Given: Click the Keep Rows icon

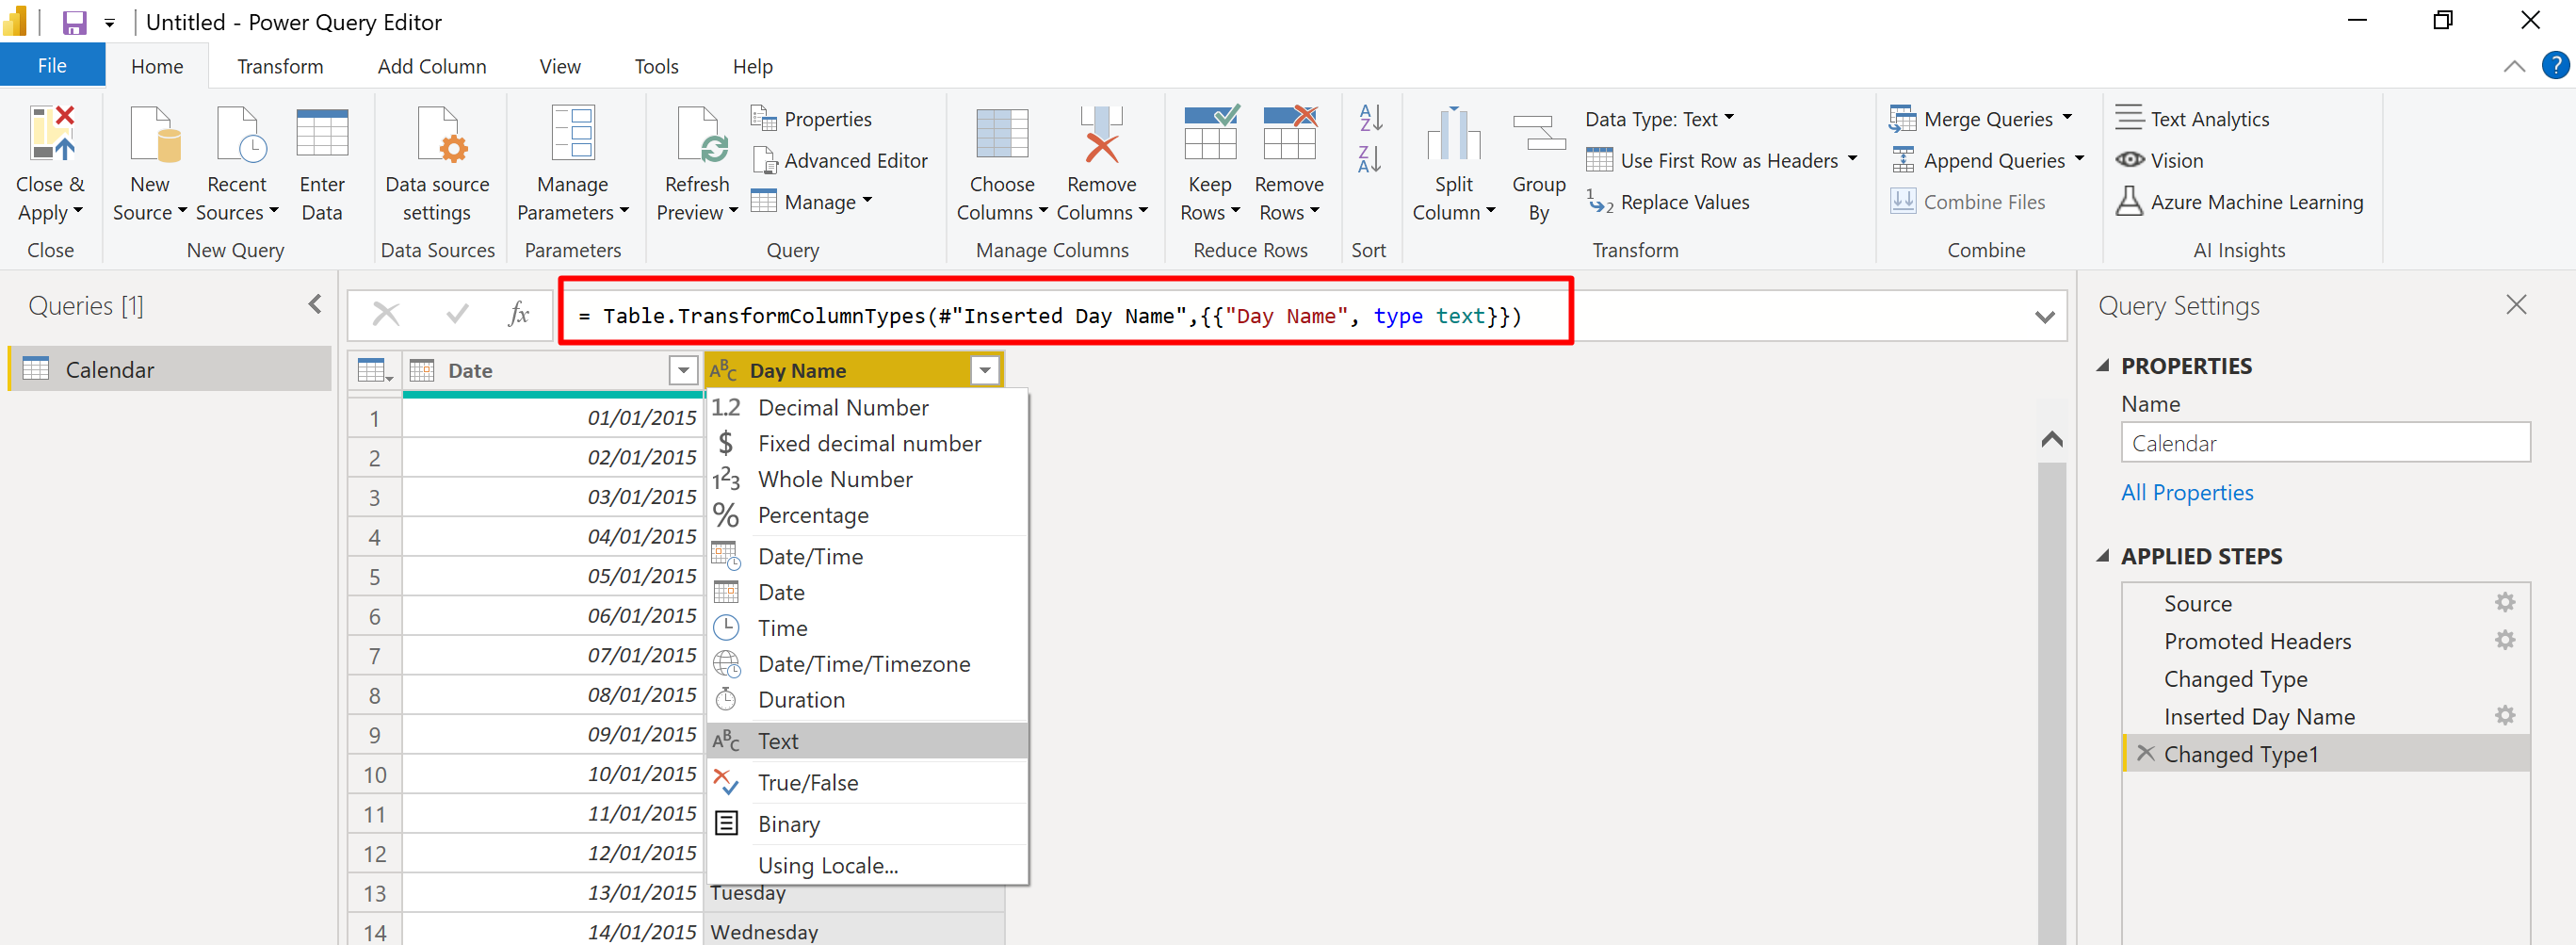Looking at the screenshot, I should [1211, 131].
